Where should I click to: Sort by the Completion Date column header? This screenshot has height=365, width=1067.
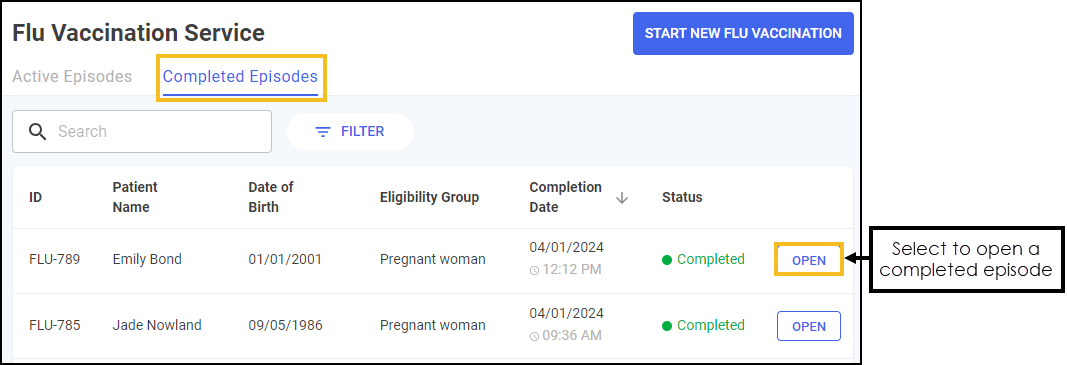pyautogui.click(x=565, y=197)
